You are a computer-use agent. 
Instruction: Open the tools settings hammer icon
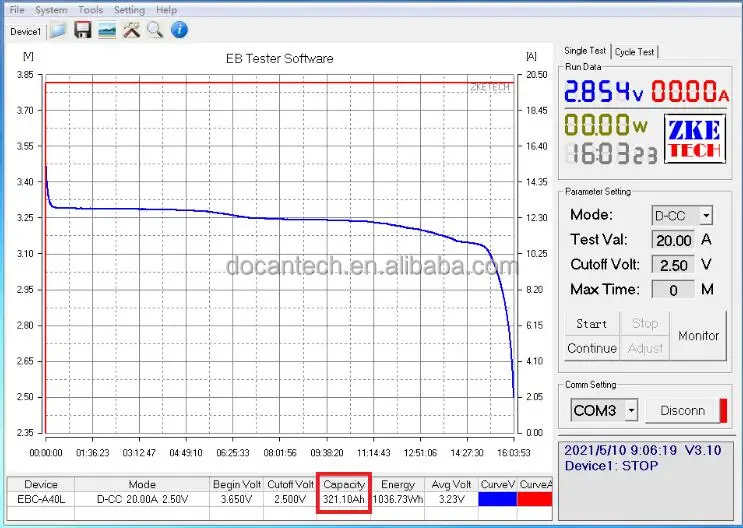(131, 30)
